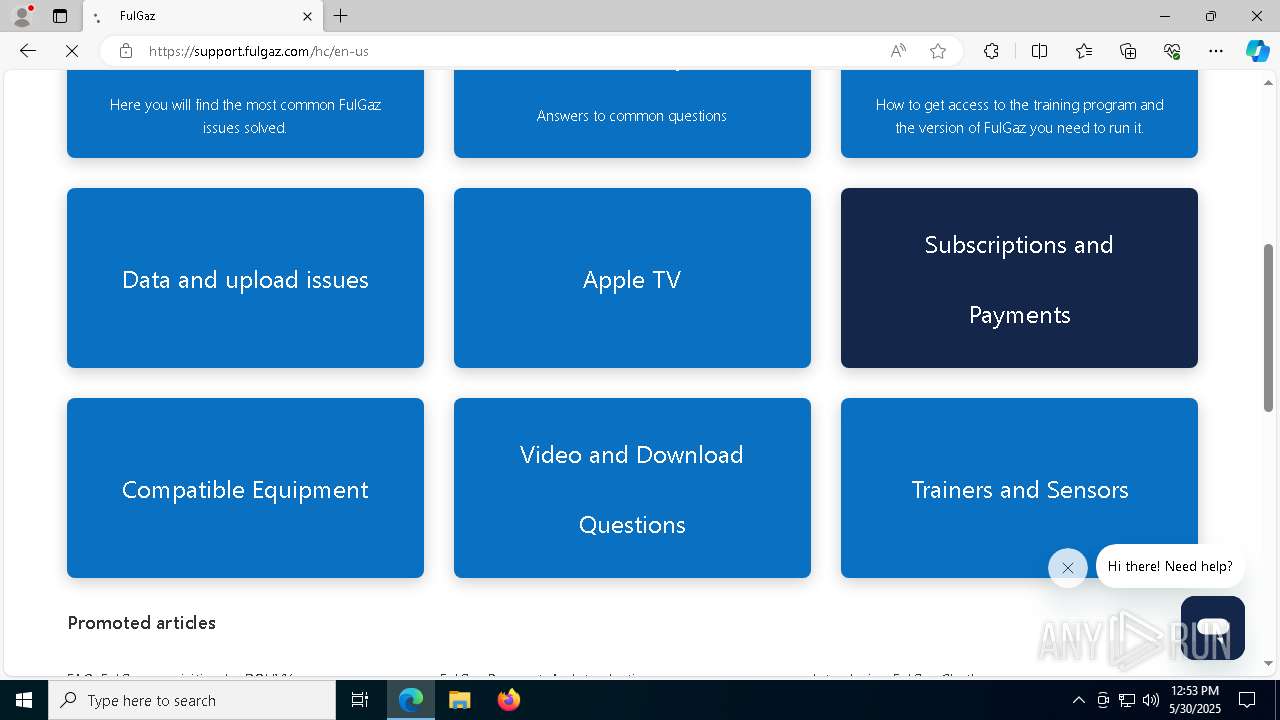Click the 'Hi there! Need help?' message

(x=1170, y=566)
